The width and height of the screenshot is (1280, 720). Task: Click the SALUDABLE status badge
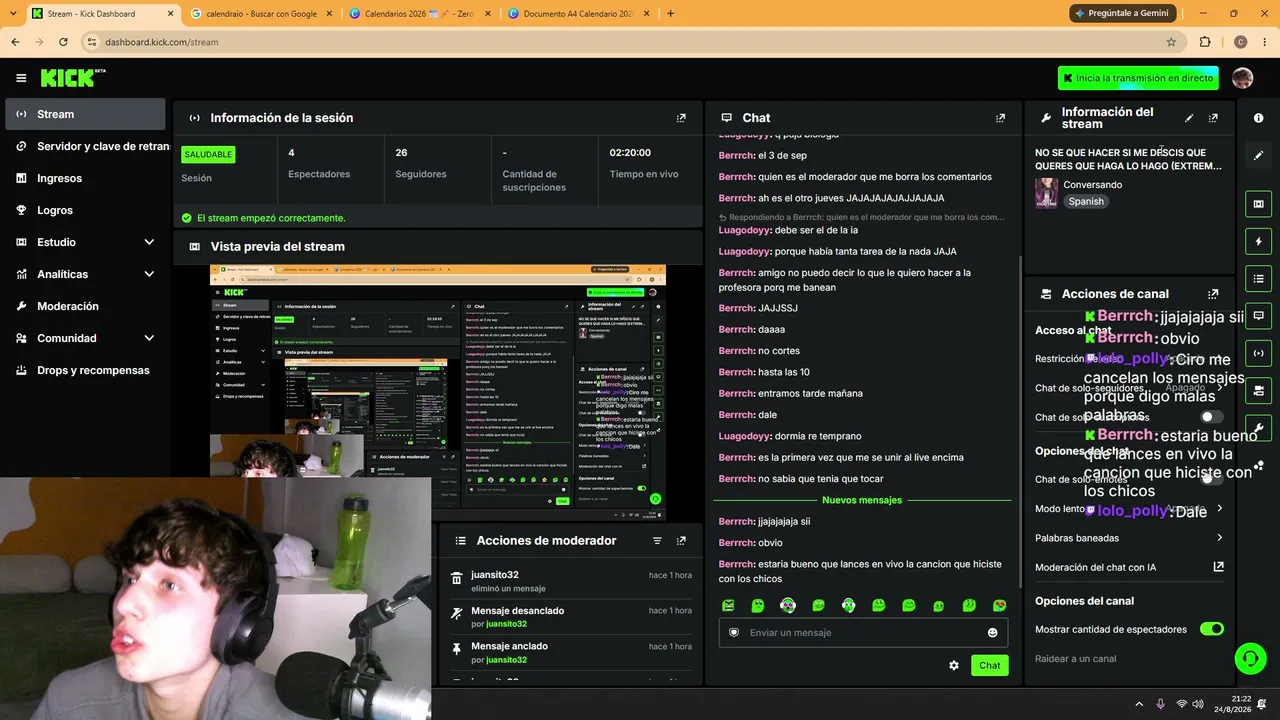click(208, 154)
